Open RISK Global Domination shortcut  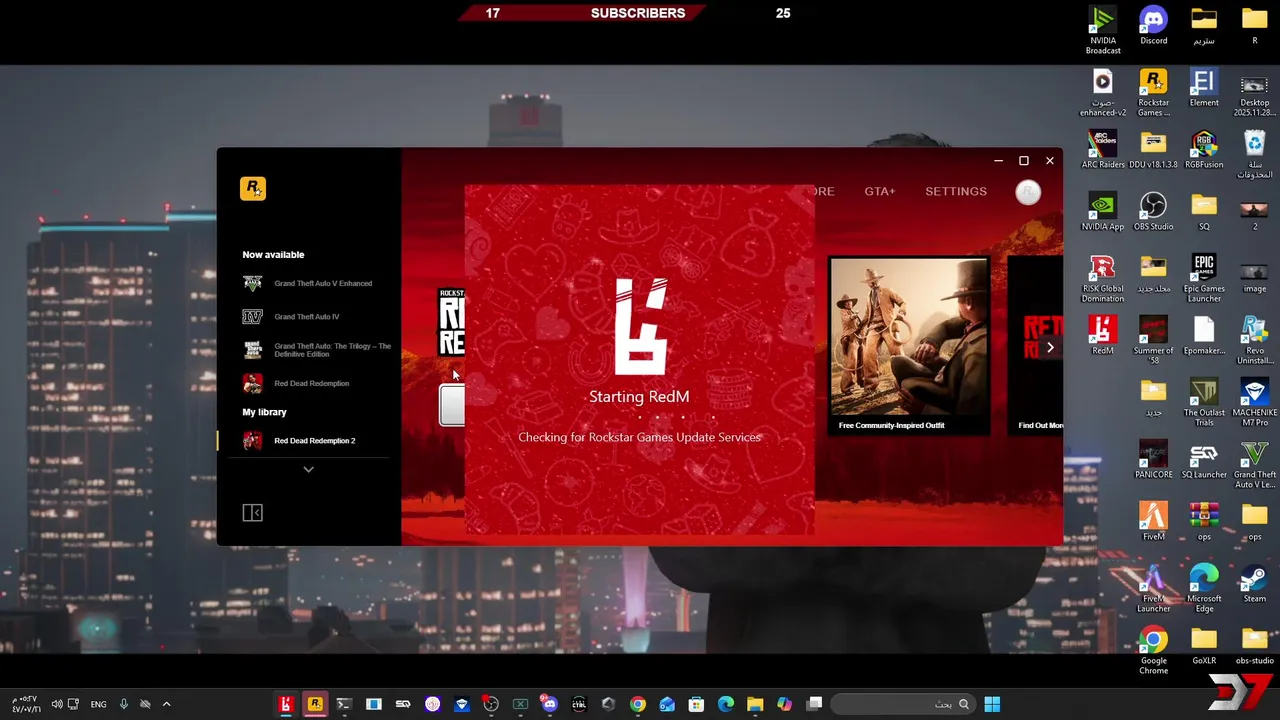click(1103, 278)
